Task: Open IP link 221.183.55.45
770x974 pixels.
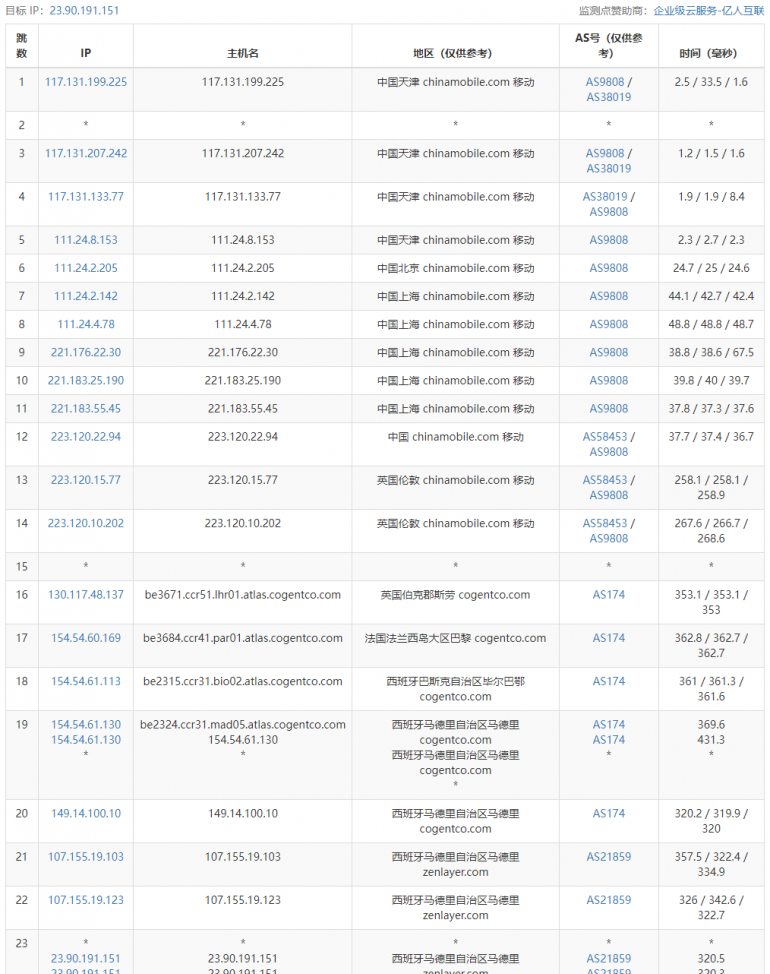Action: point(86,409)
